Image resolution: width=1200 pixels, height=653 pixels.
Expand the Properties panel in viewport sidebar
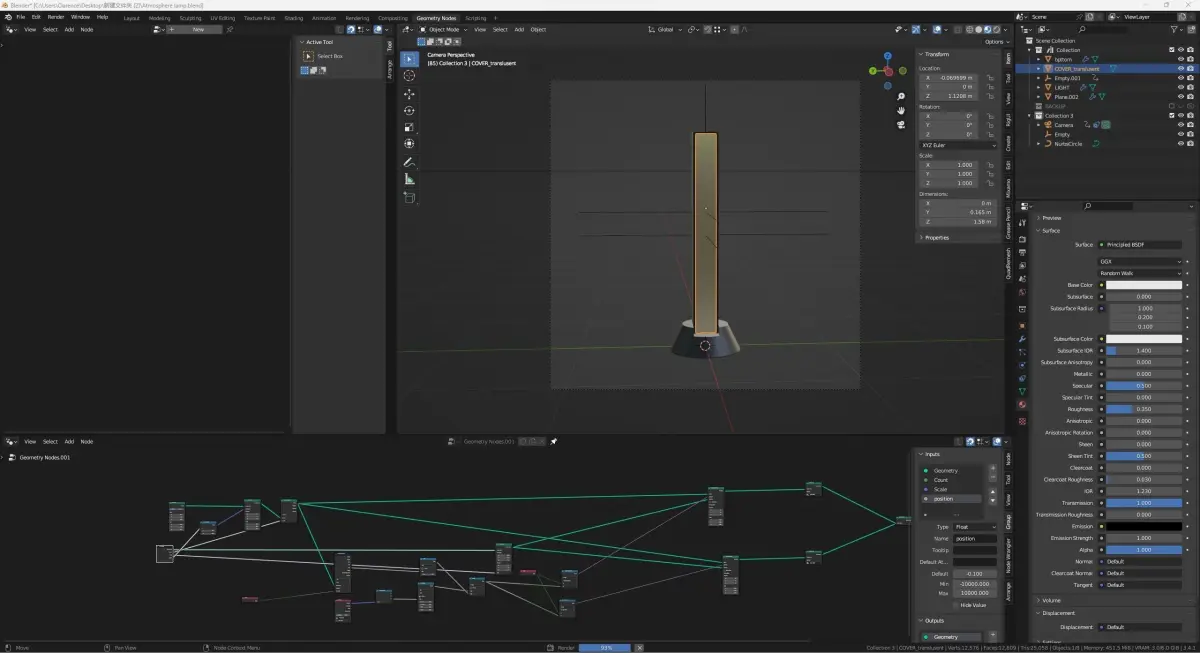[x=936, y=238]
